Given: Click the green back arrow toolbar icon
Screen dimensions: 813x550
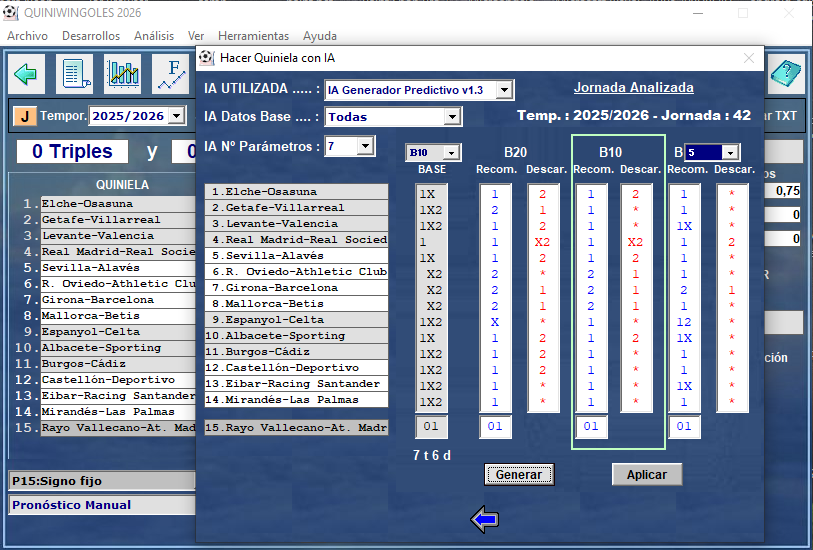Looking at the screenshot, I should 26,74.
